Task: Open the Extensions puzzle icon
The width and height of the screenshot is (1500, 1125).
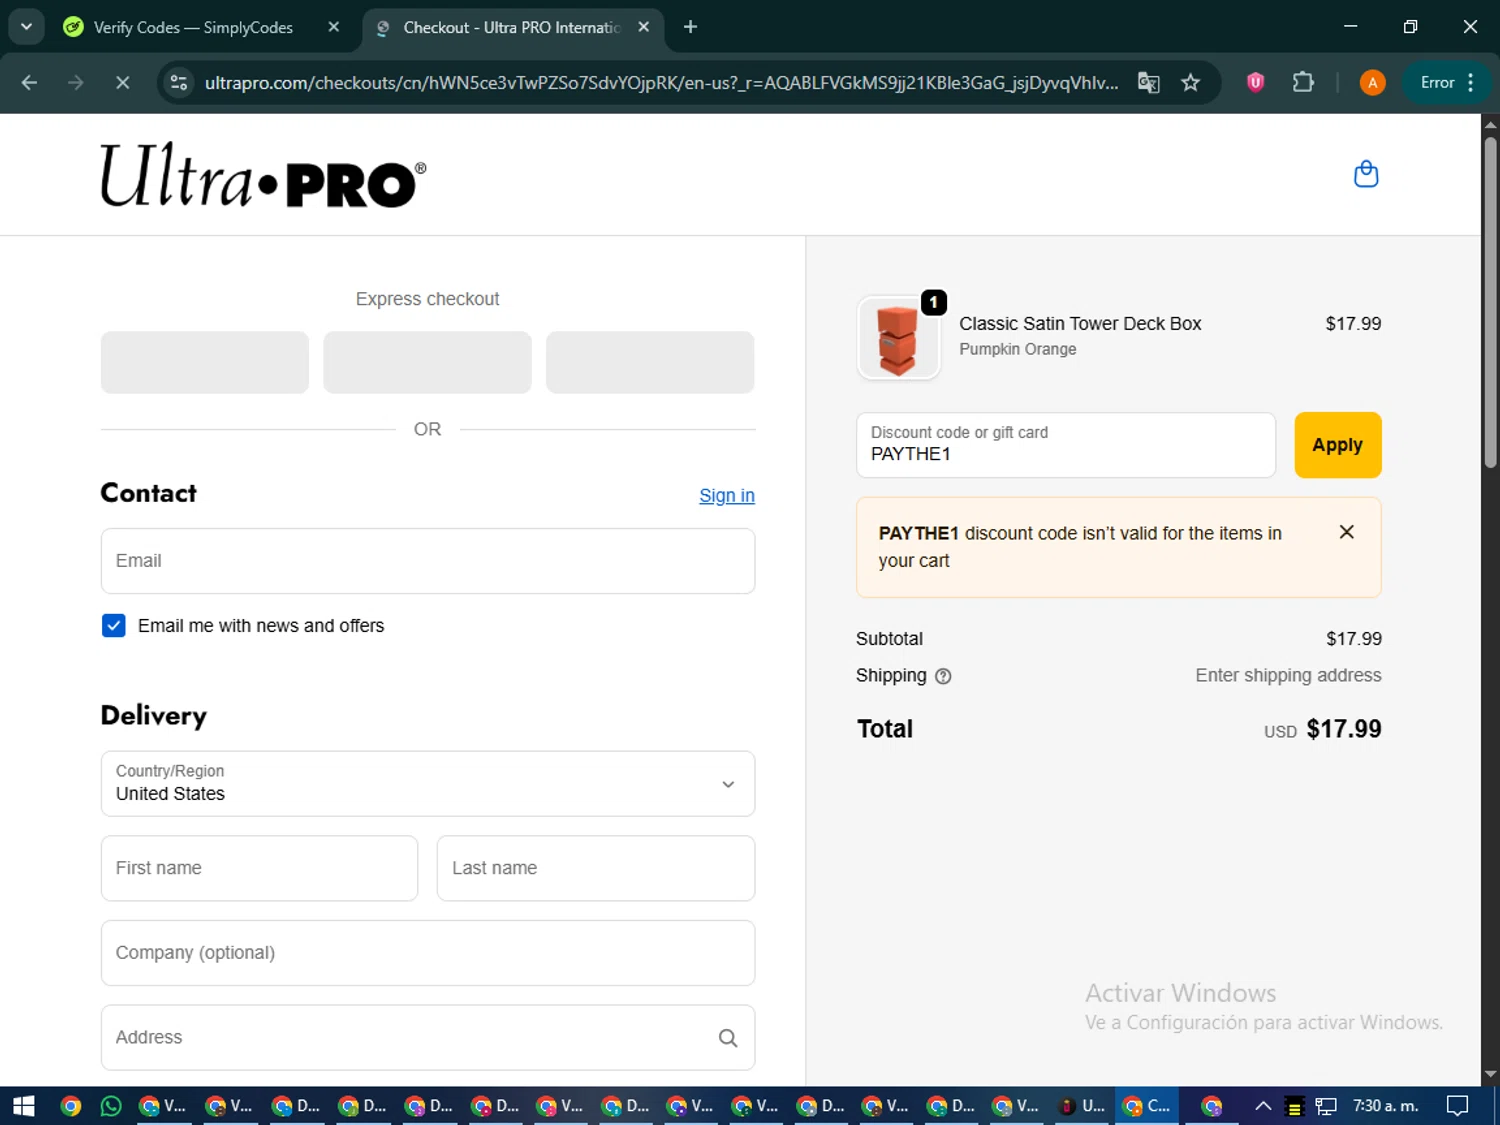Action: pyautogui.click(x=1303, y=83)
